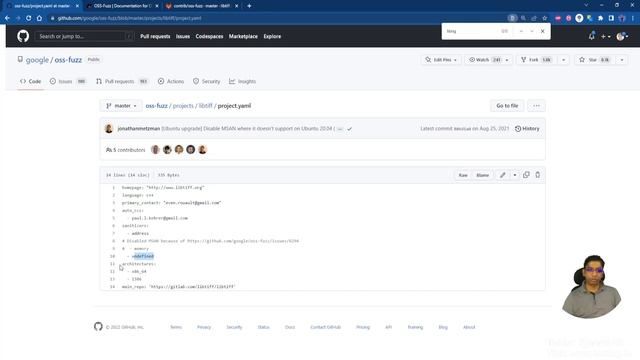Open the Pull requests repo tab
Viewport: 640px width, 360px height.
click(x=122, y=81)
